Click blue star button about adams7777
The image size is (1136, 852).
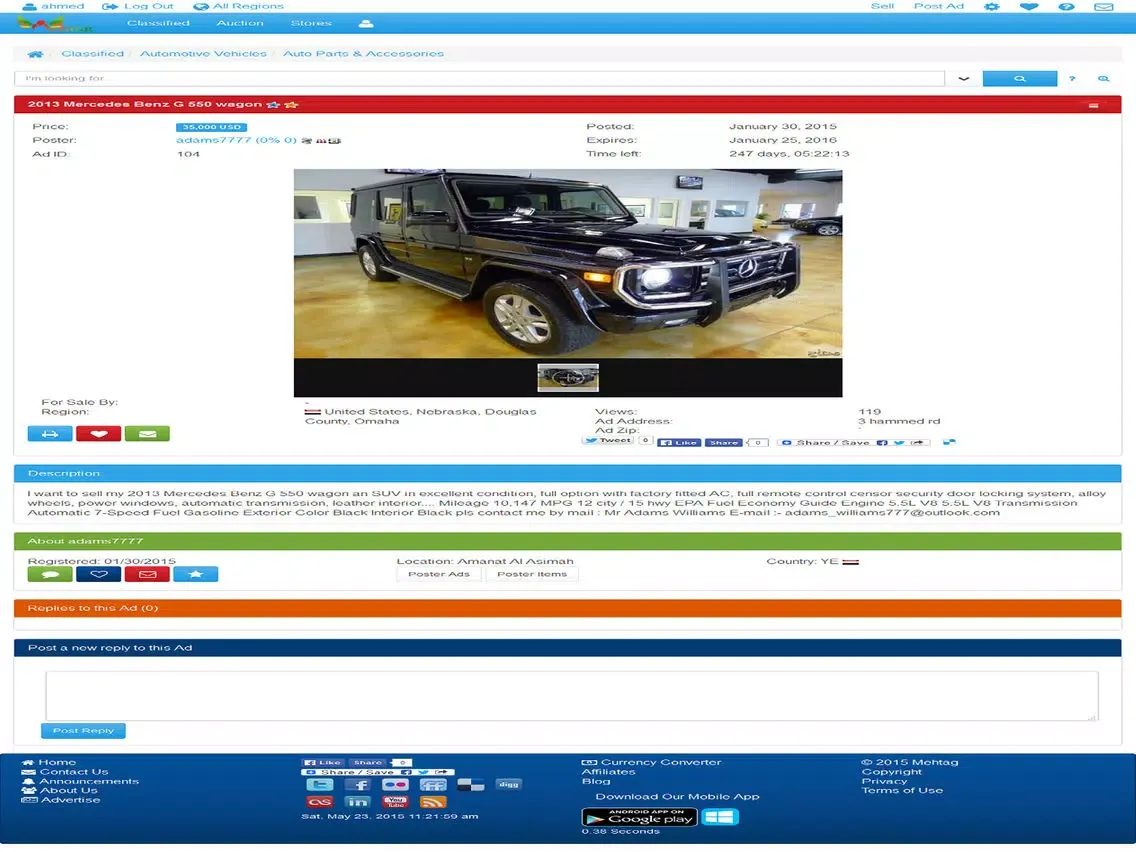click(x=196, y=574)
